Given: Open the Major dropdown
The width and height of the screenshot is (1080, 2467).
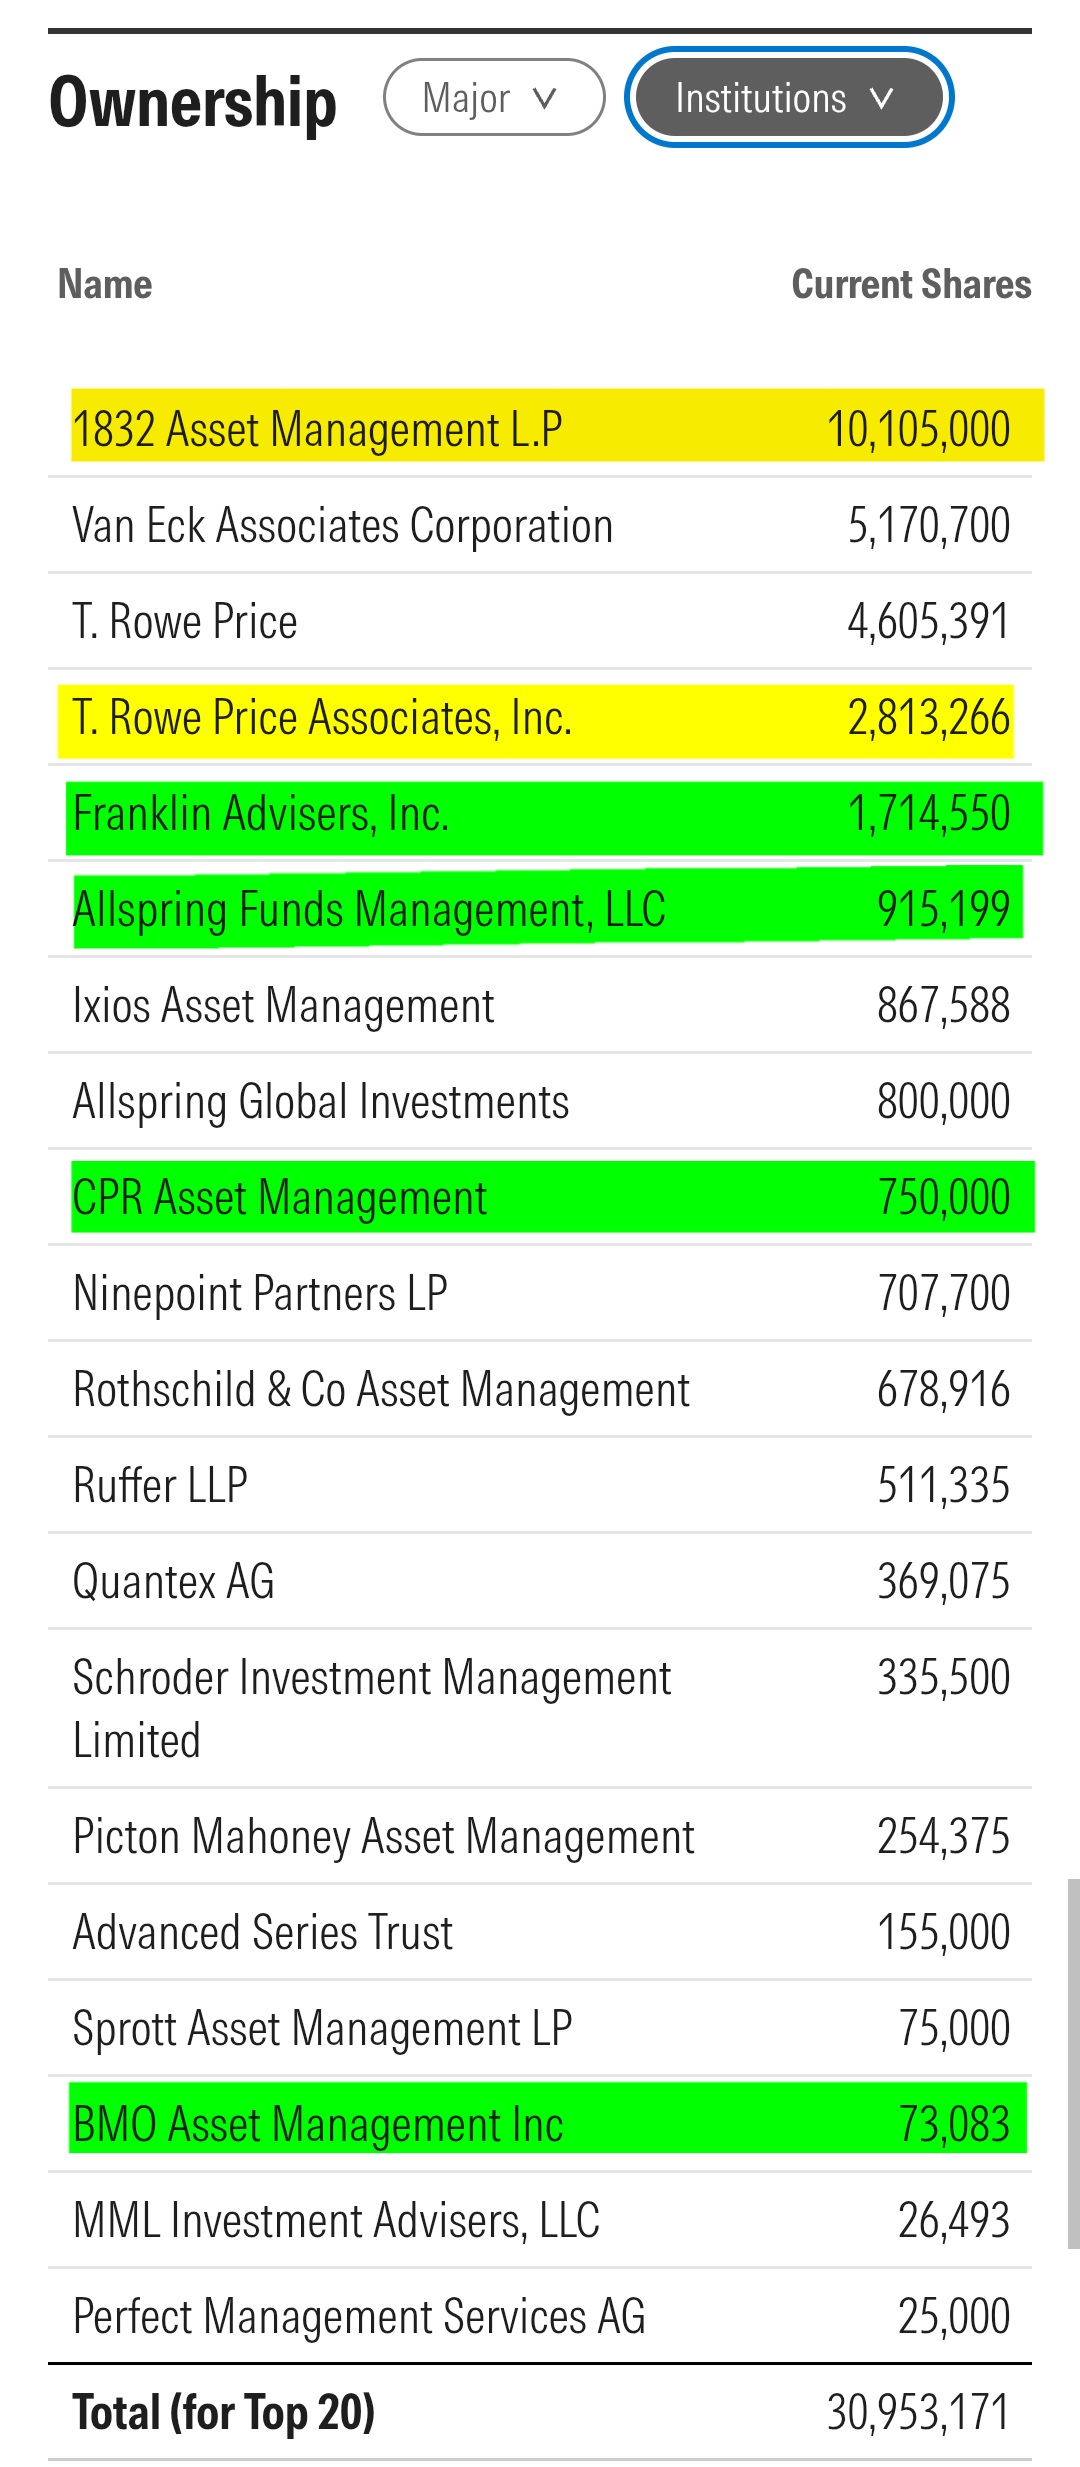Looking at the screenshot, I should pos(493,98).
